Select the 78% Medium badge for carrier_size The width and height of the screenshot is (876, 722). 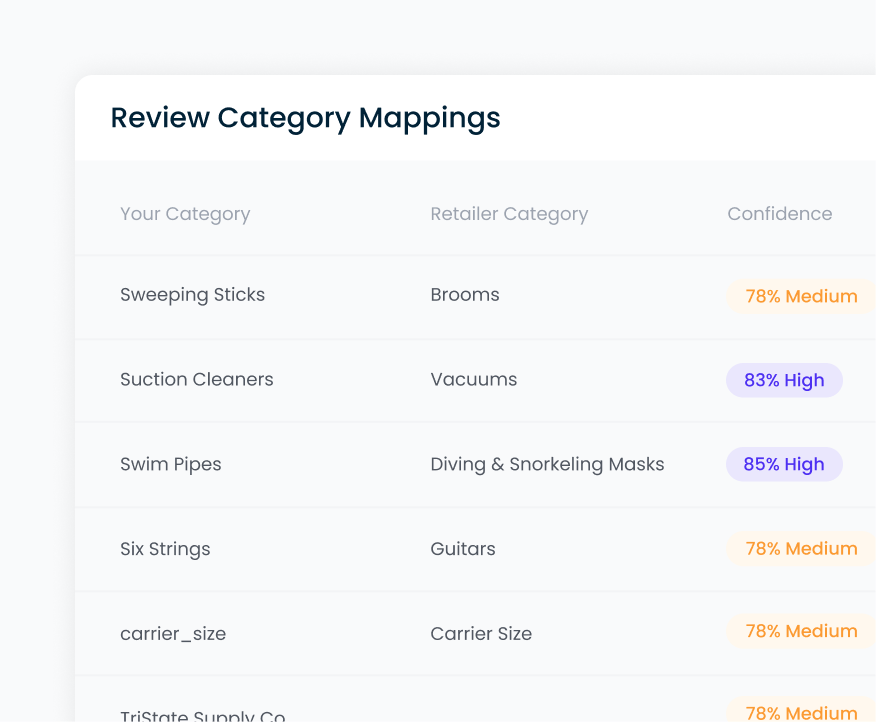(x=799, y=631)
